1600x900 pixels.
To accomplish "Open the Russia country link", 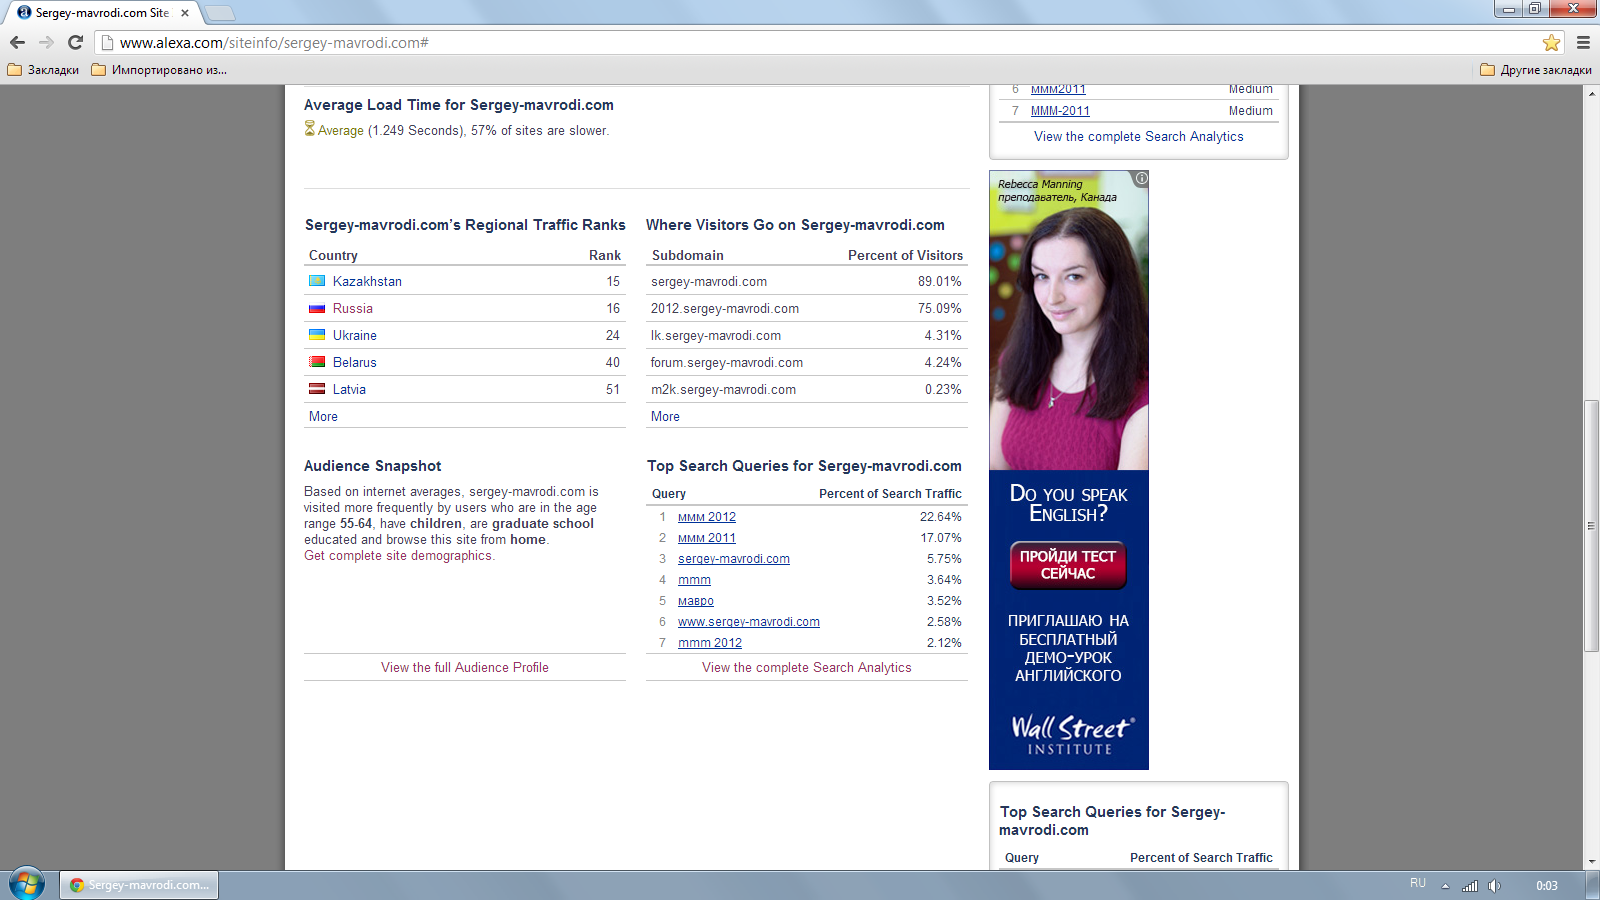I will click(353, 308).
